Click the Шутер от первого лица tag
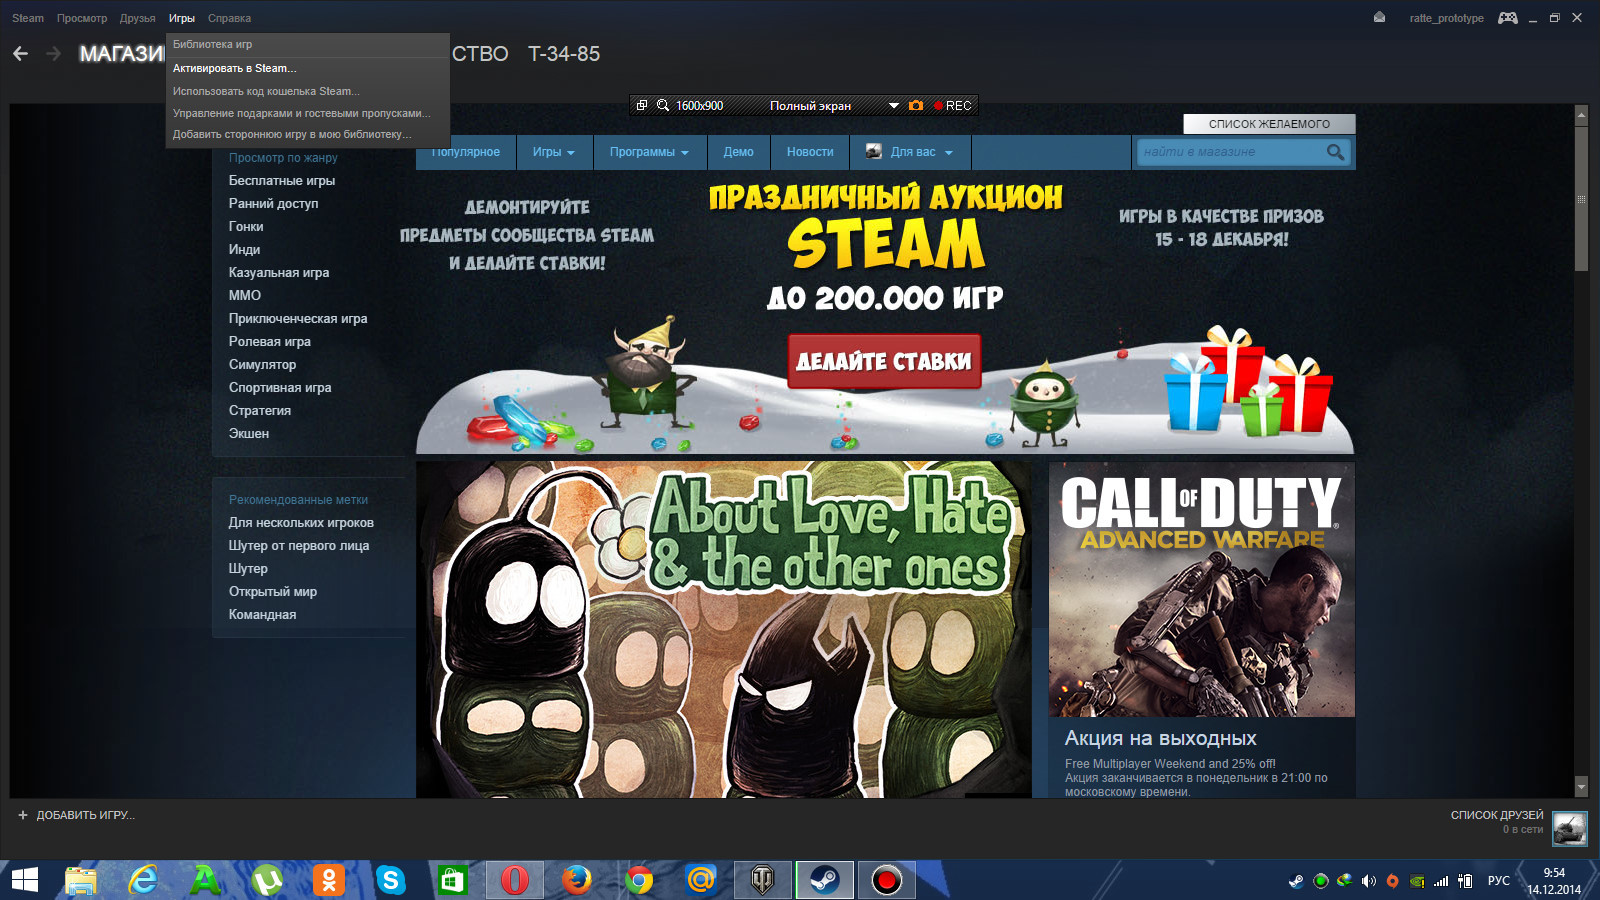The height and width of the screenshot is (900, 1600). 299,546
